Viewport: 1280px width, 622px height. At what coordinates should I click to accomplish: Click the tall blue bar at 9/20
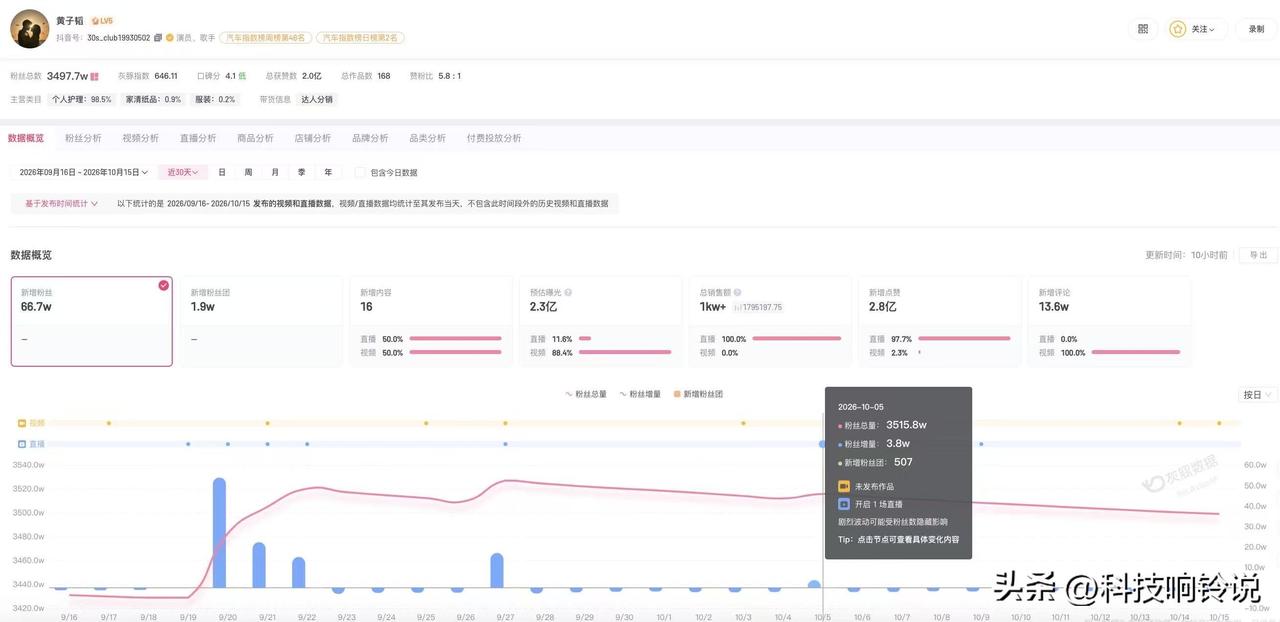pos(219,533)
